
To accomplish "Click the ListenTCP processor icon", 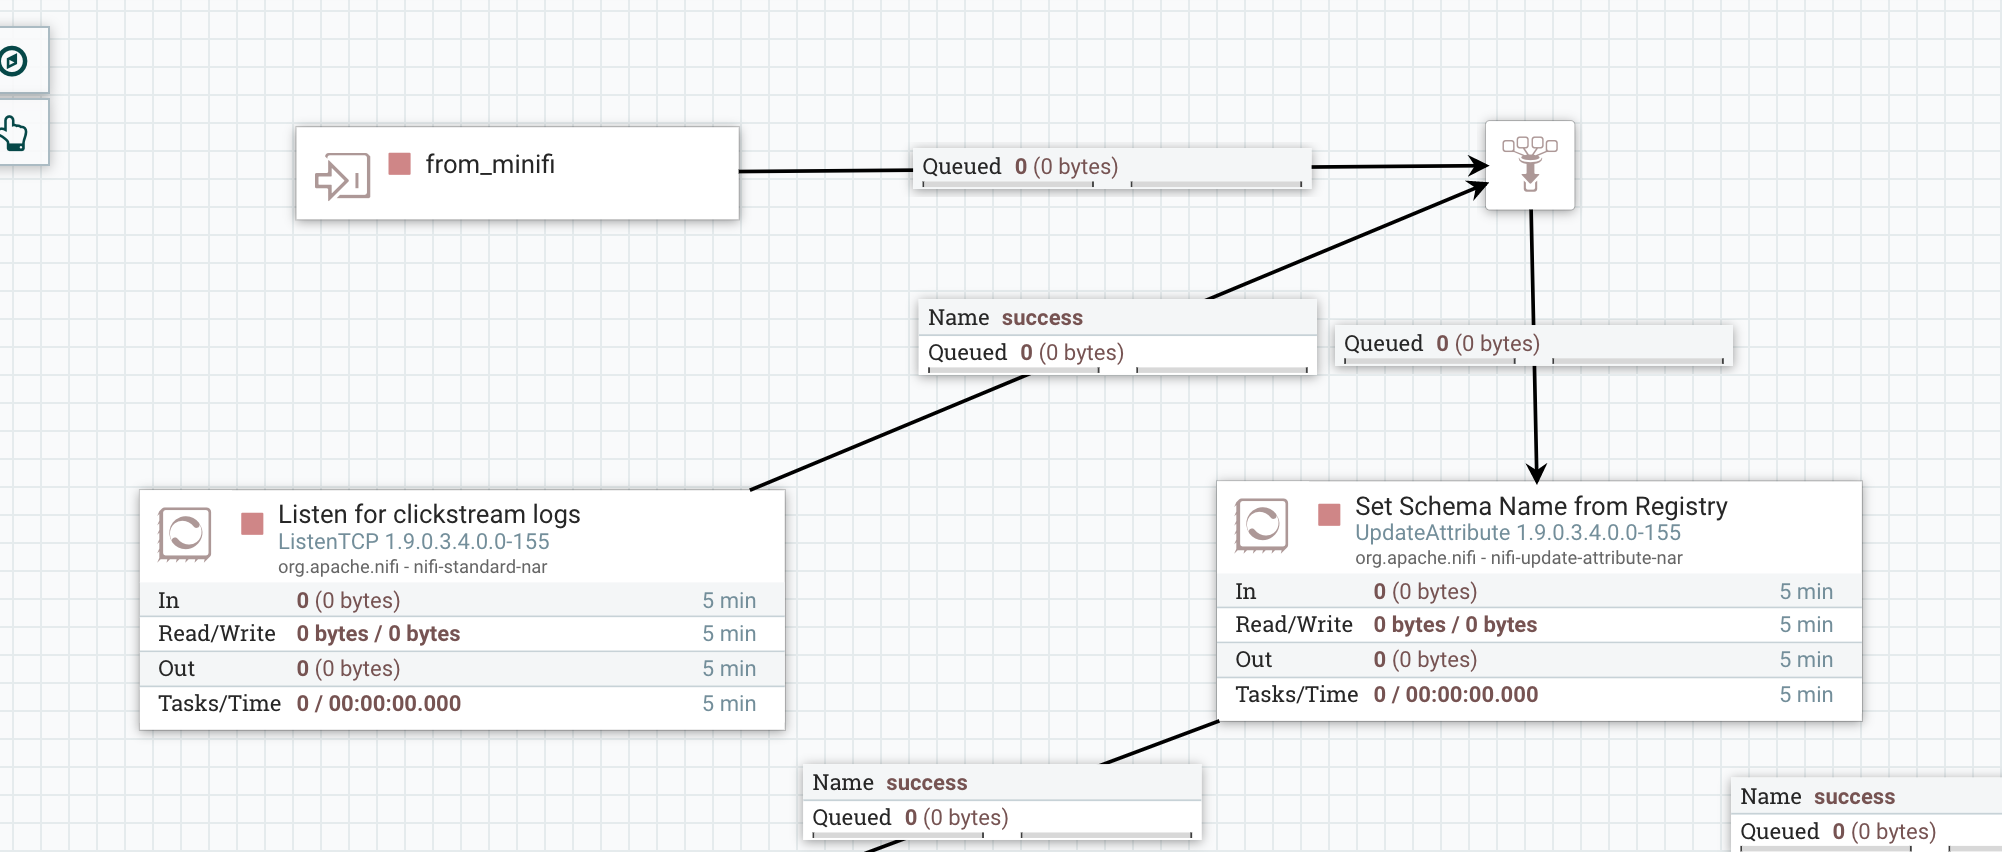I will click(x=185, y=534).
